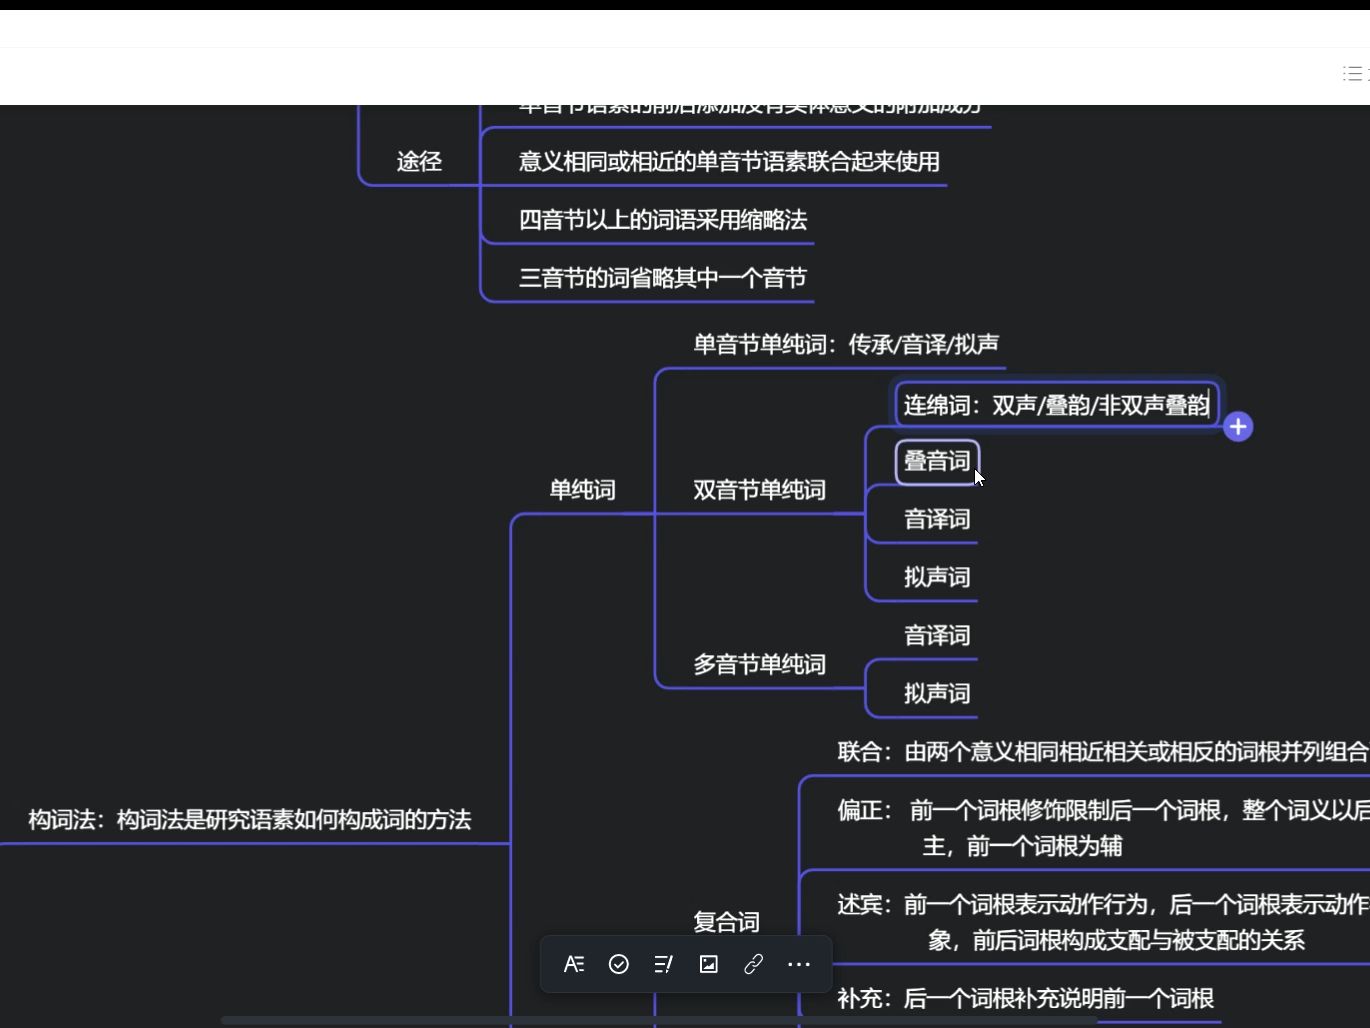The height and width of the screenshot is (1028, 1370).
Task: Select the 复合词 node
Action: (x=727, y=921)
